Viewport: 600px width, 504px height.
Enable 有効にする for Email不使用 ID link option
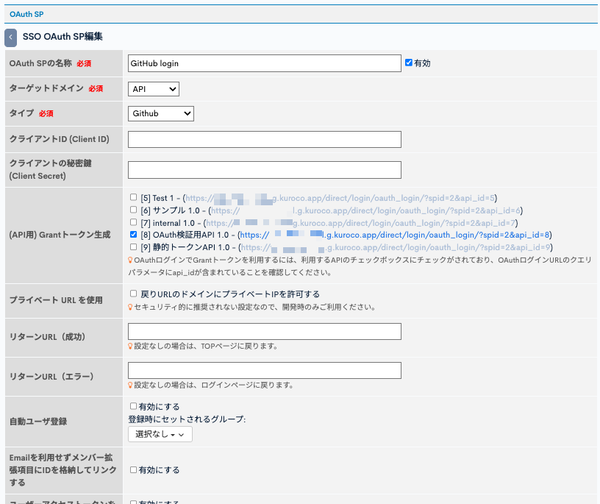click(x=133, y=470)
